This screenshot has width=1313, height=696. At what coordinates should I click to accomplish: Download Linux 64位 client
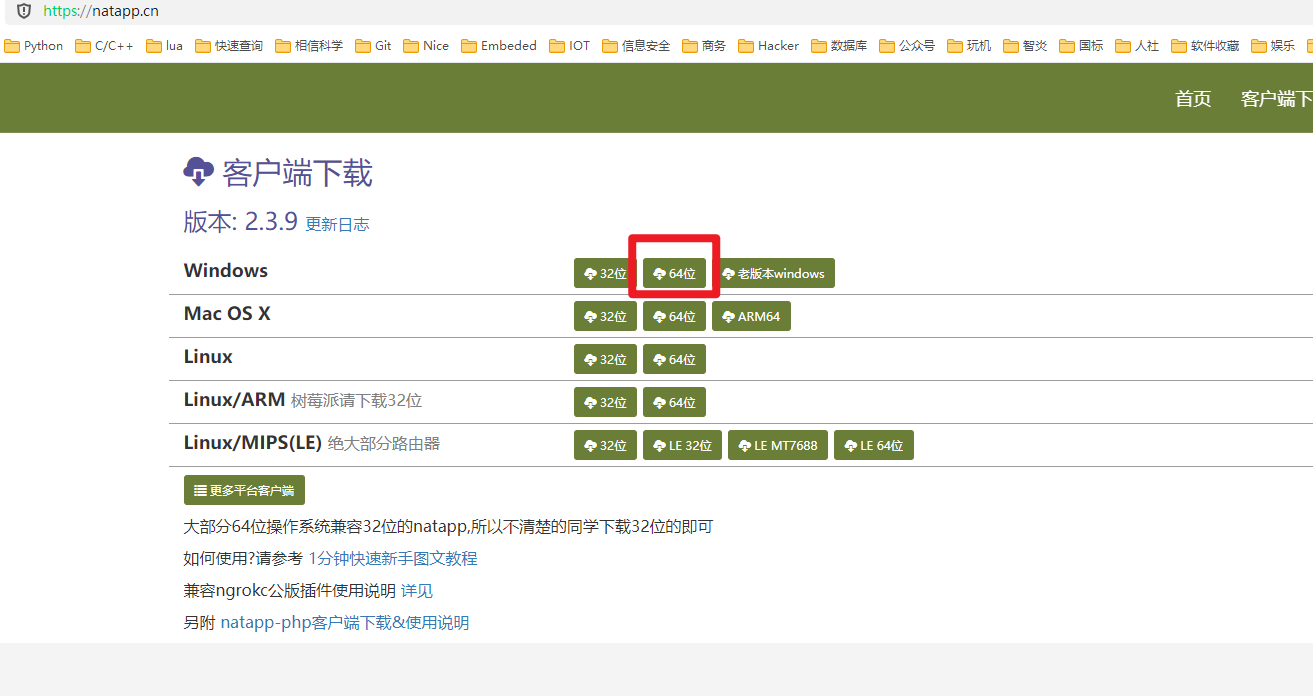675,359
